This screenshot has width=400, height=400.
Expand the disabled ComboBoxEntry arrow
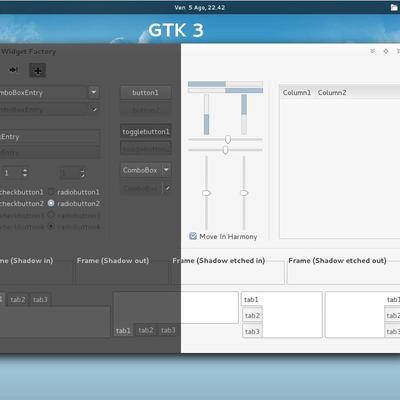[x=94, y=109]
